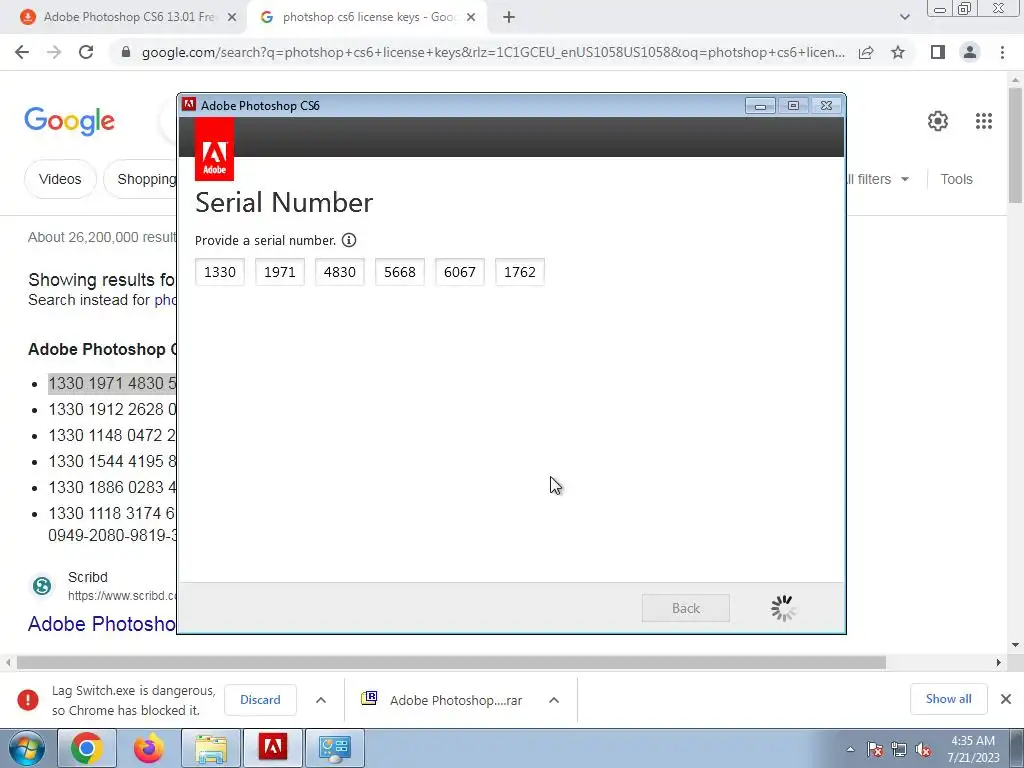1024x768 pixels.
Task: Click last serial field containing 1762
Action: pos(520,272)
